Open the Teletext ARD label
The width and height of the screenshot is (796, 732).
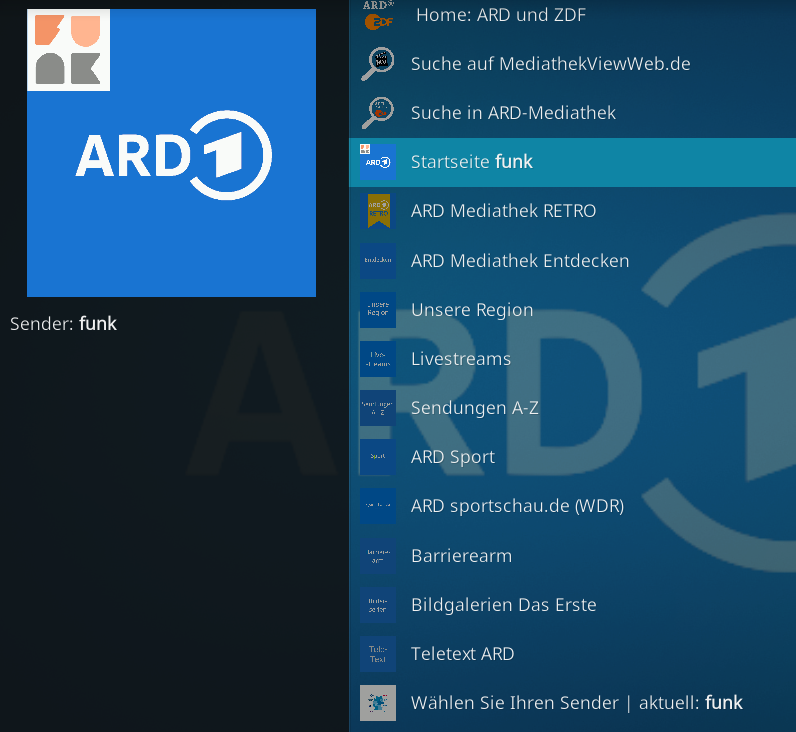pyautogui.click(x=462, y=654)
